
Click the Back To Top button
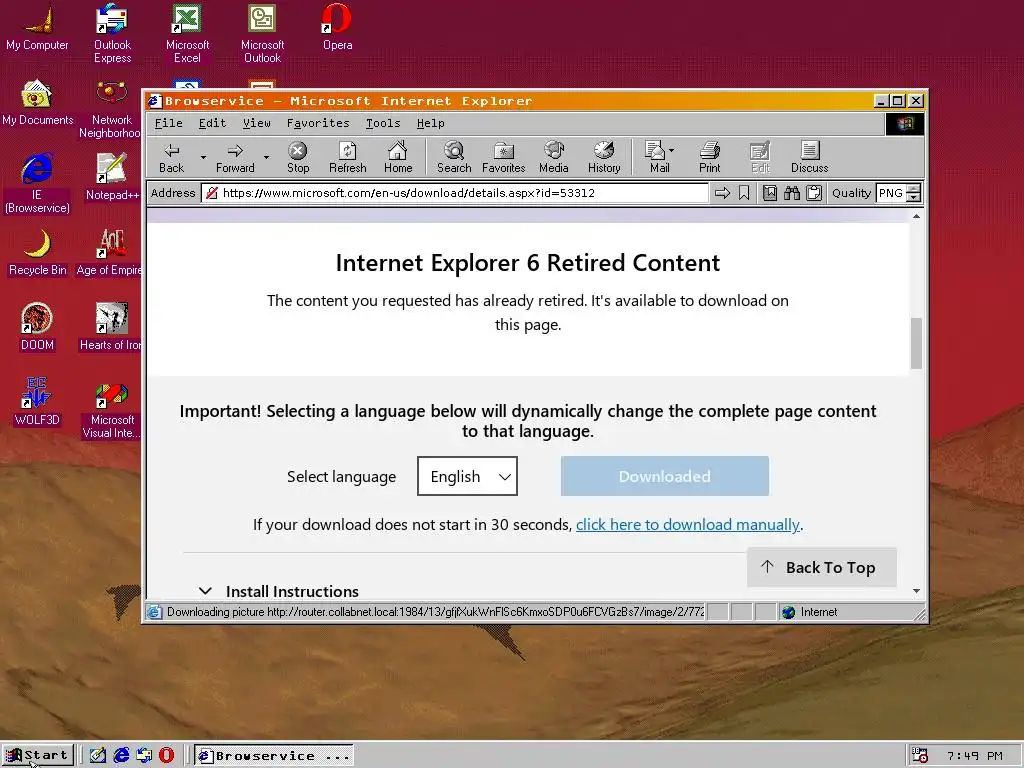point(822,567)
